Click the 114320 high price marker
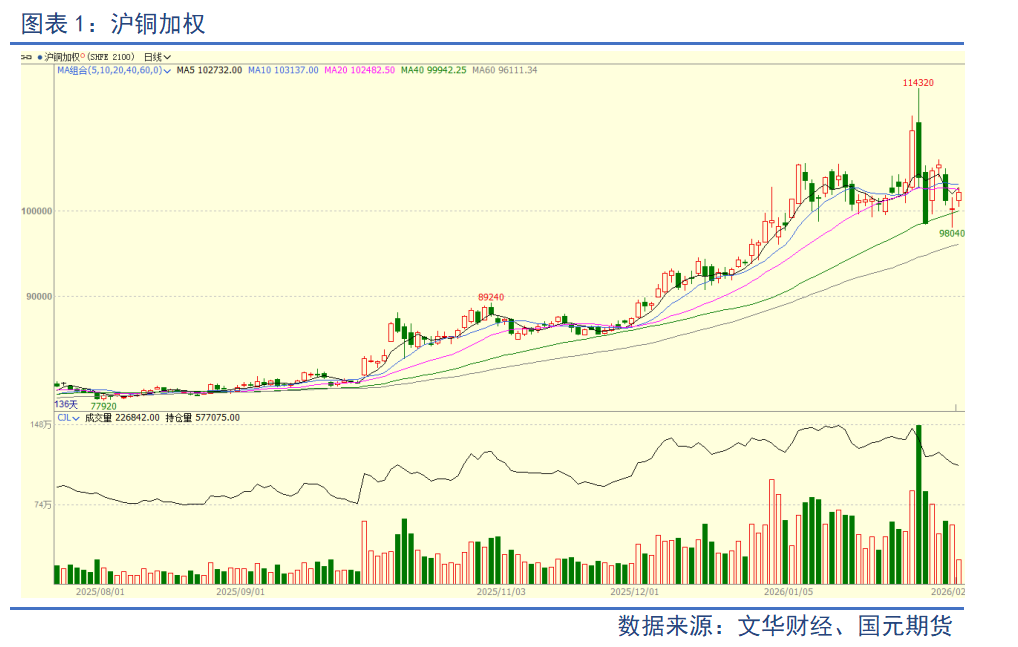The height and width of the screenshot is (647, 1018). [917, 83]
